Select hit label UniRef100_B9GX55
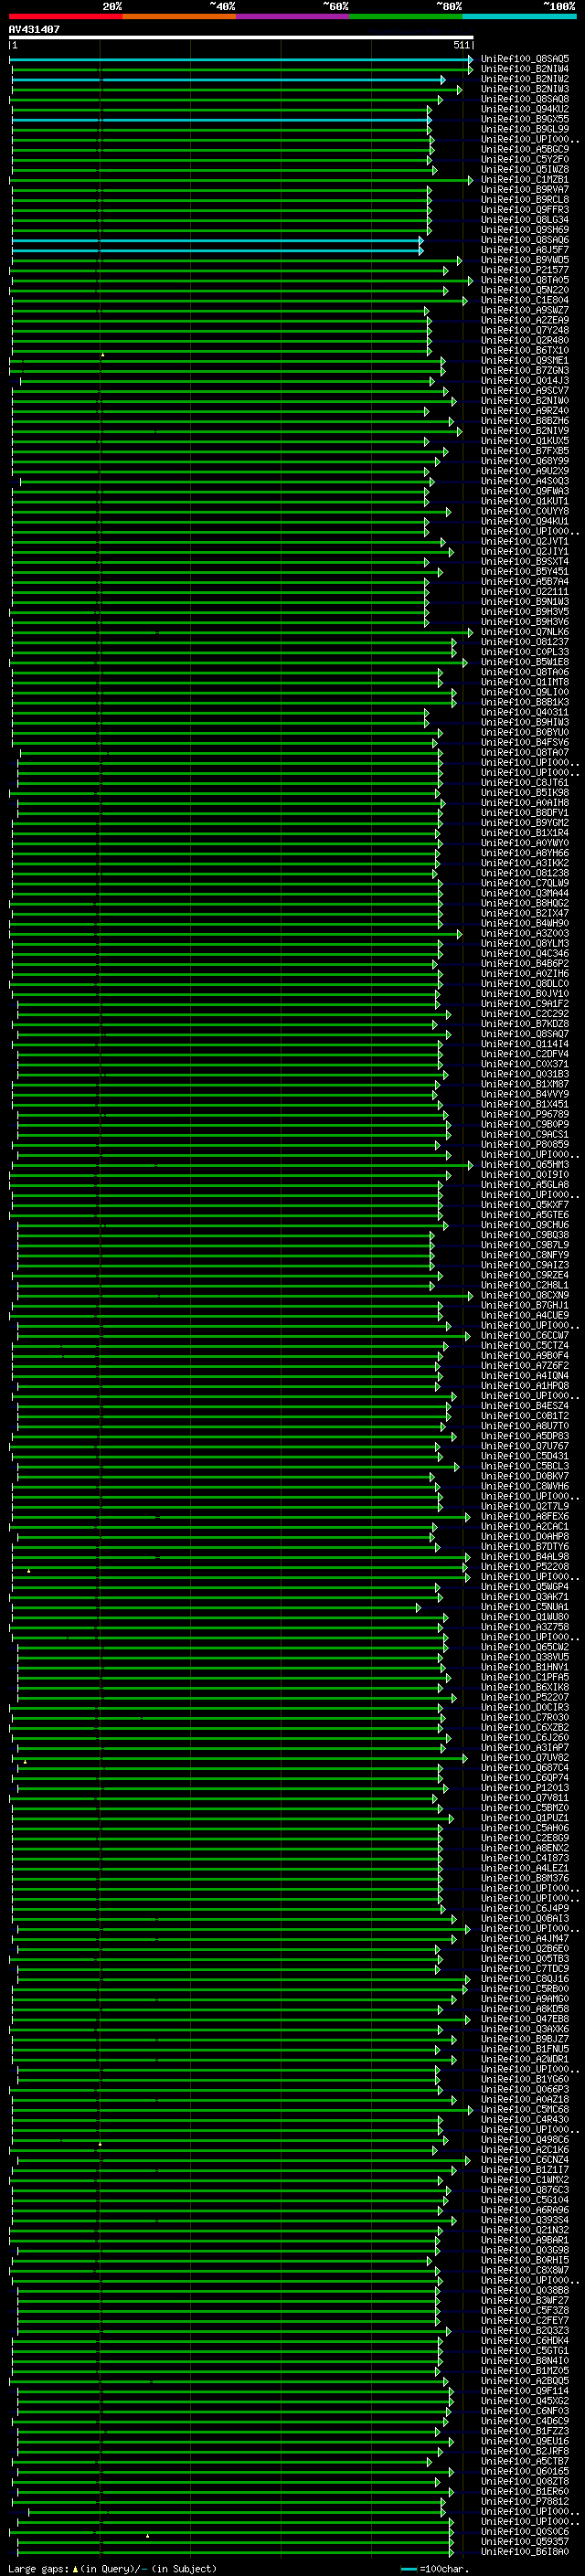Viewport: 585px width, 2576px height. click(525, 119)
